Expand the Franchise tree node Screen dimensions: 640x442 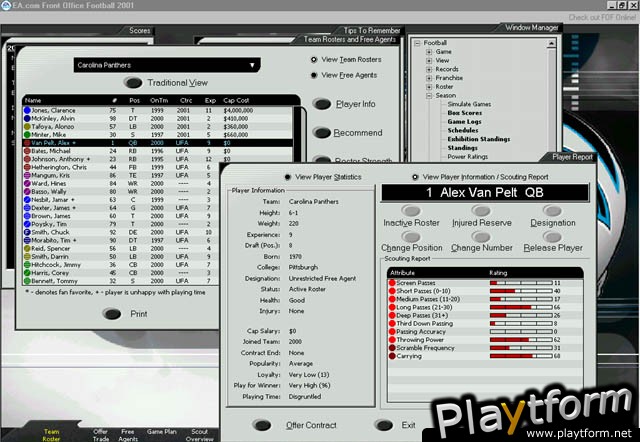tap(429, 78)
